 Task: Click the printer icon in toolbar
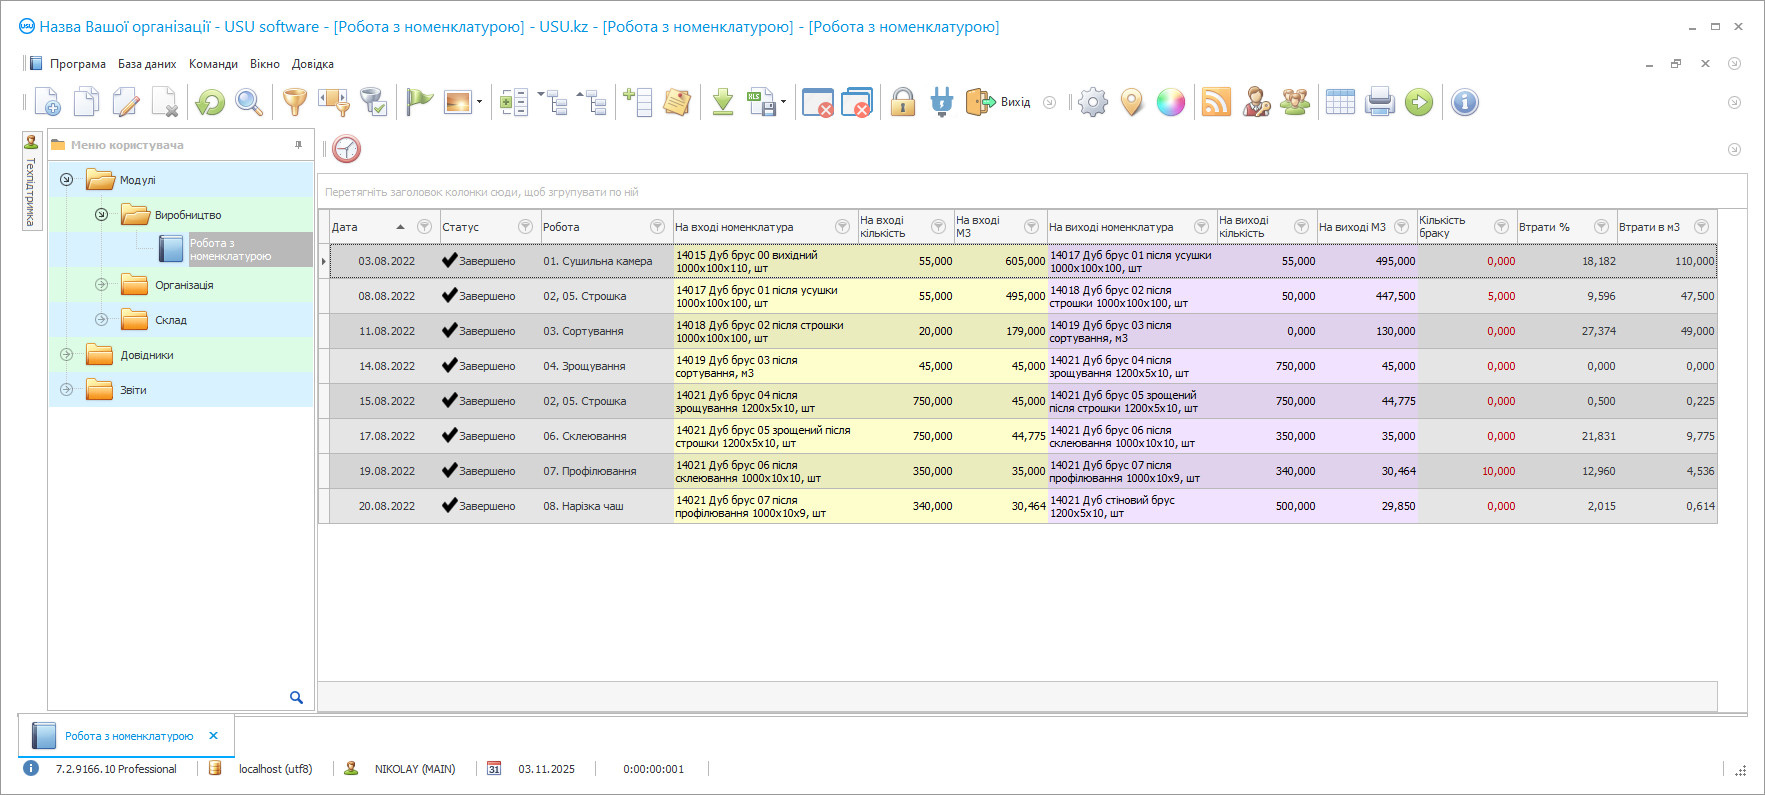(x=1379, y=102)
